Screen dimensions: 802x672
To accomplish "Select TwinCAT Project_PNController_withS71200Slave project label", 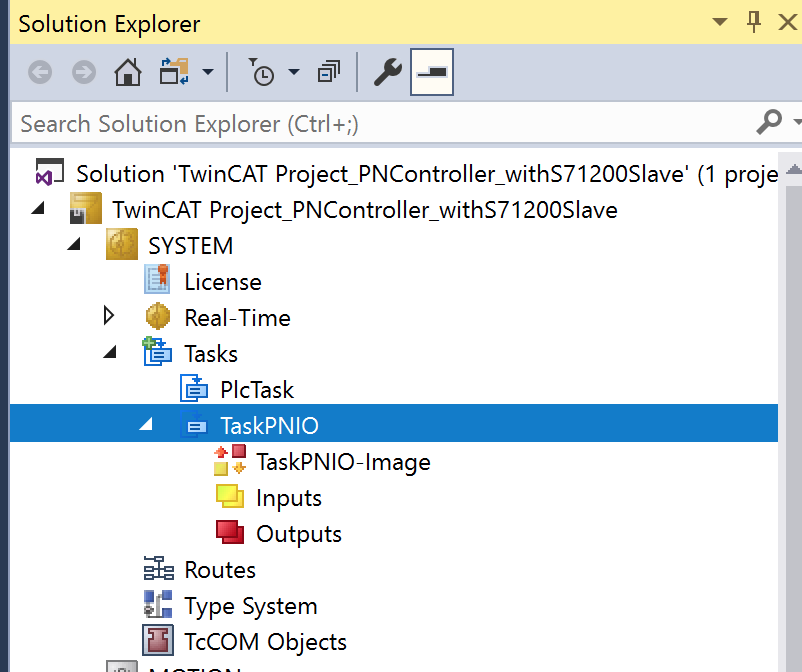I will (365, 210).
